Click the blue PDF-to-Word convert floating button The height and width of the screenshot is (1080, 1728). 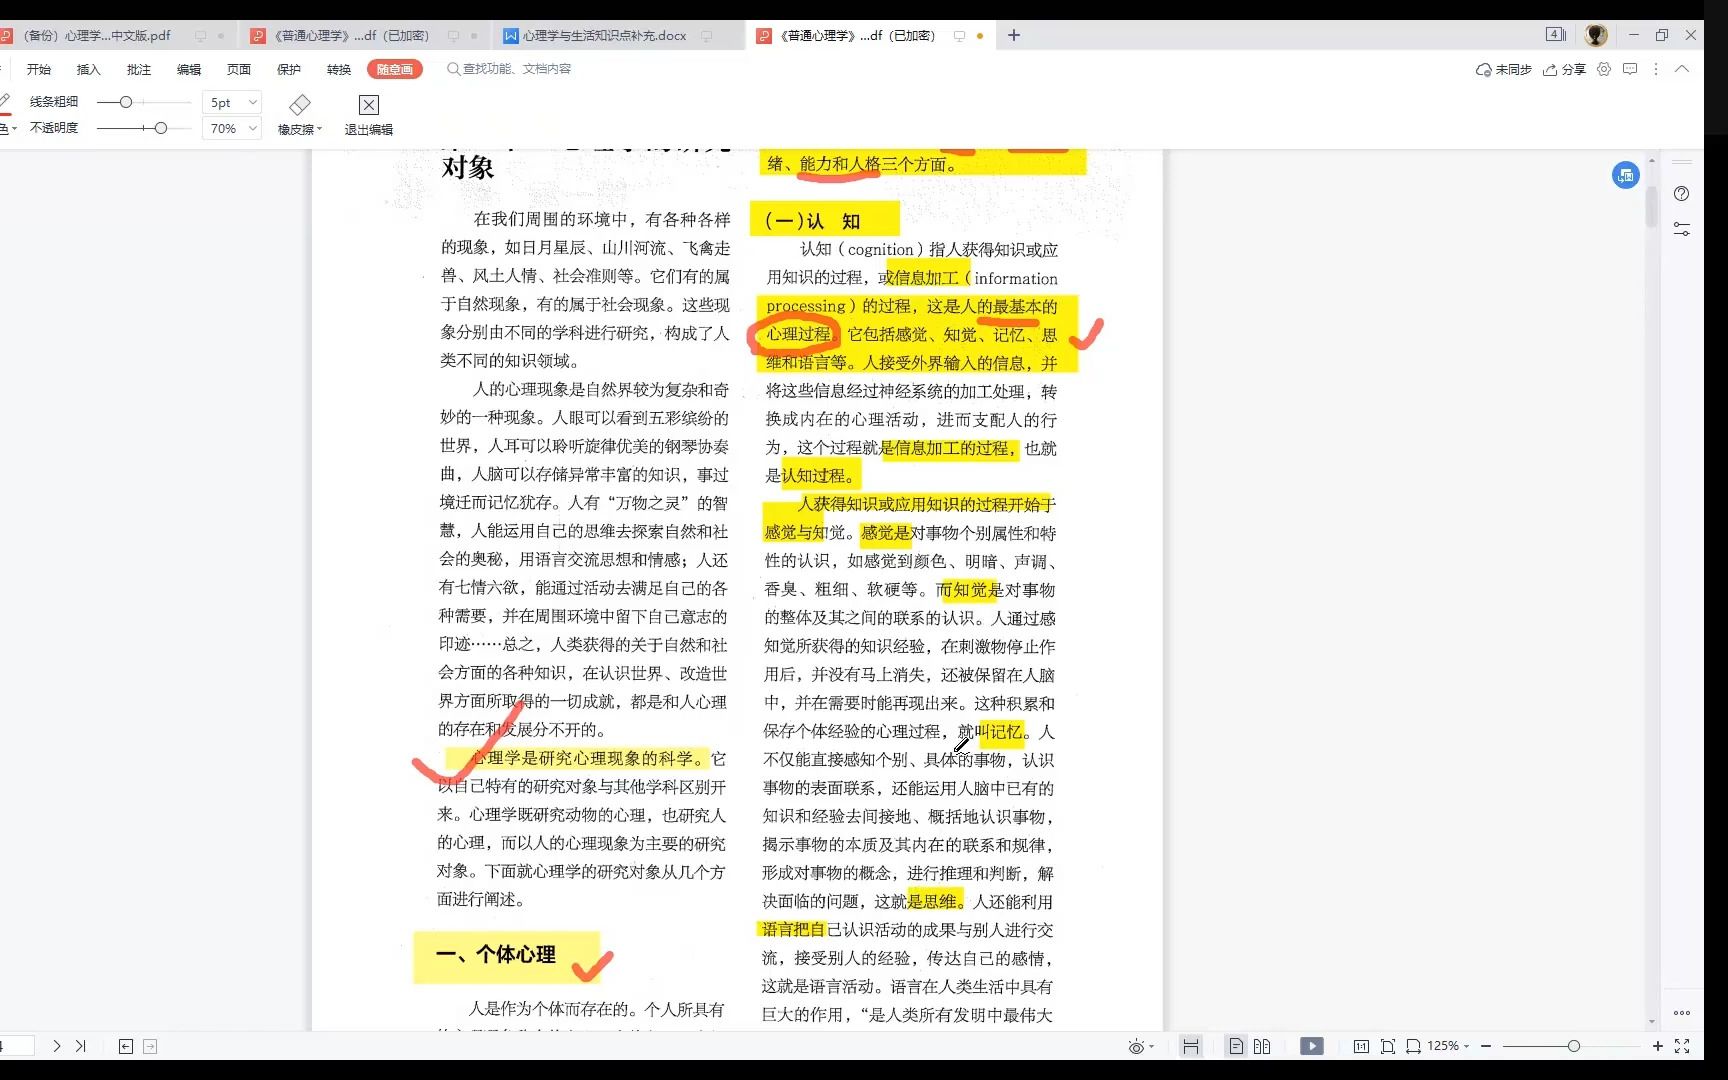(1626, 176)
